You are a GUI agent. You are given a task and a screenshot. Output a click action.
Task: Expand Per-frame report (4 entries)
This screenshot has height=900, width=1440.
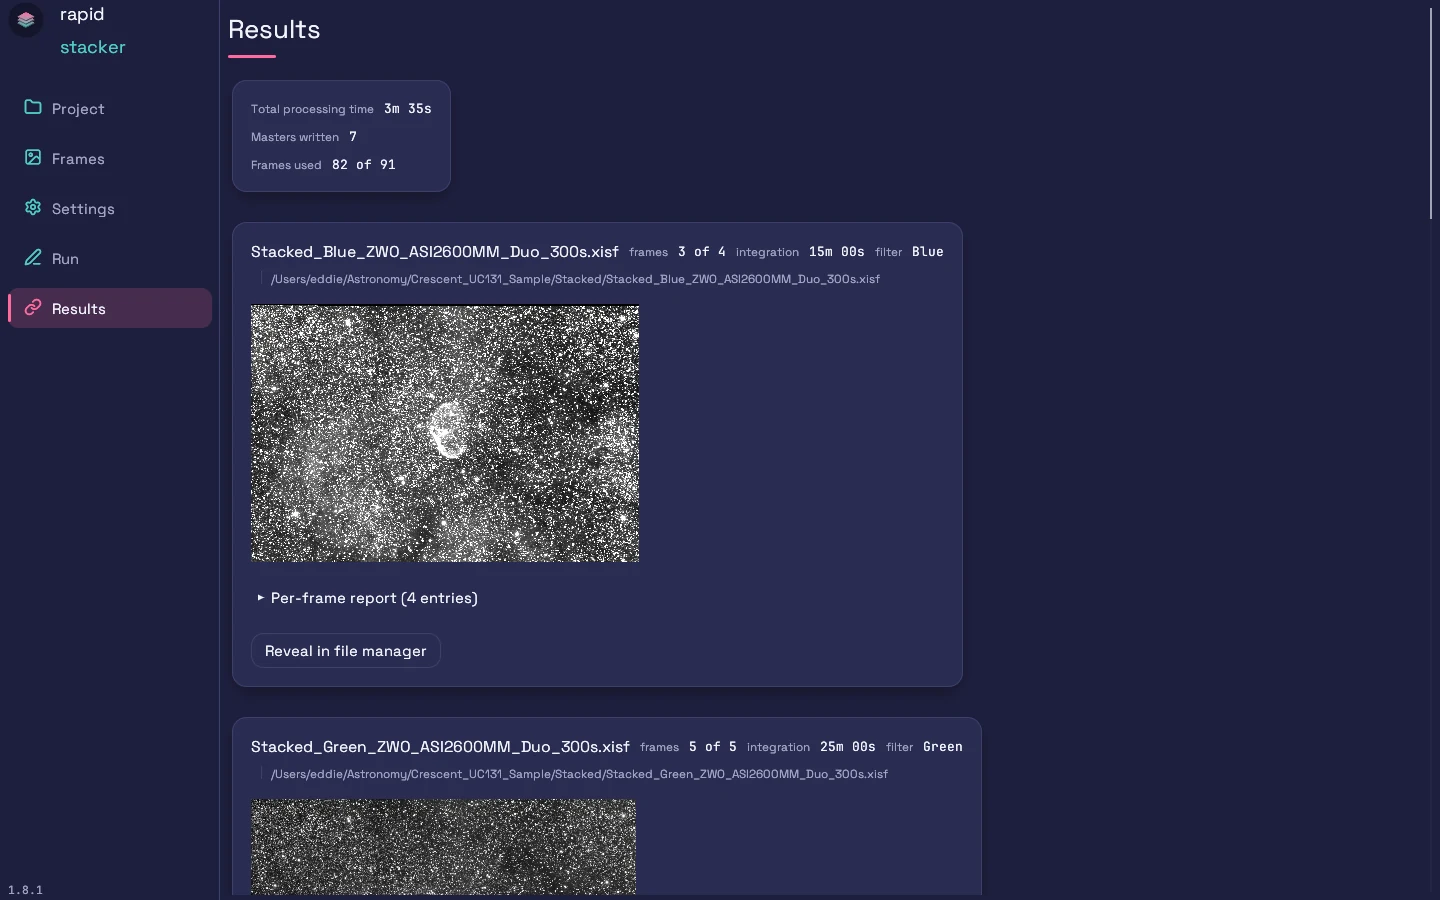367,598
